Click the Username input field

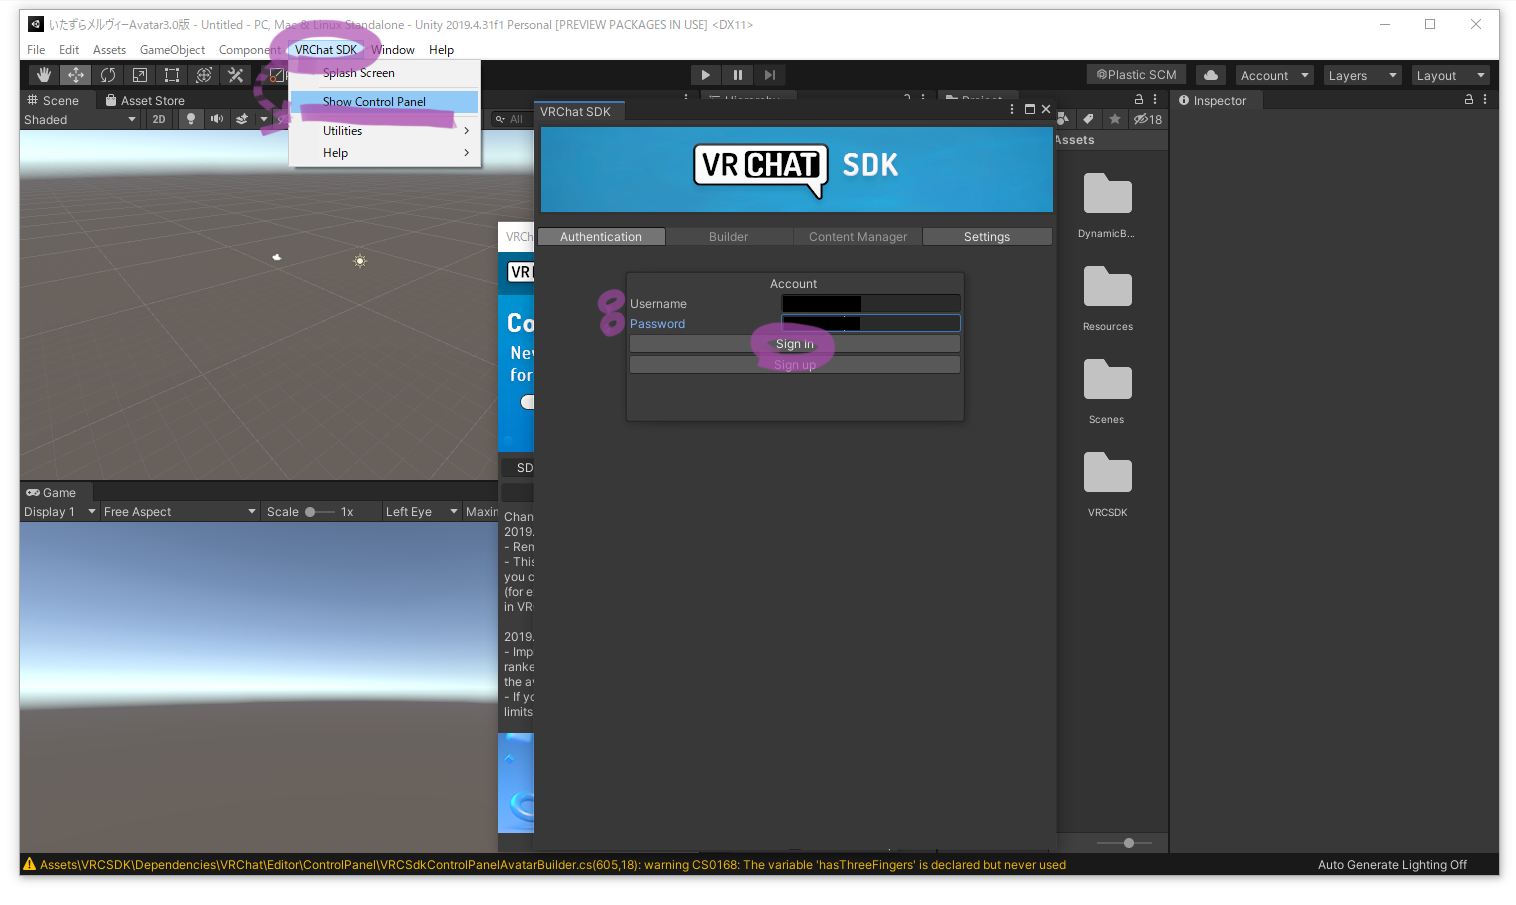pos(871,303)
